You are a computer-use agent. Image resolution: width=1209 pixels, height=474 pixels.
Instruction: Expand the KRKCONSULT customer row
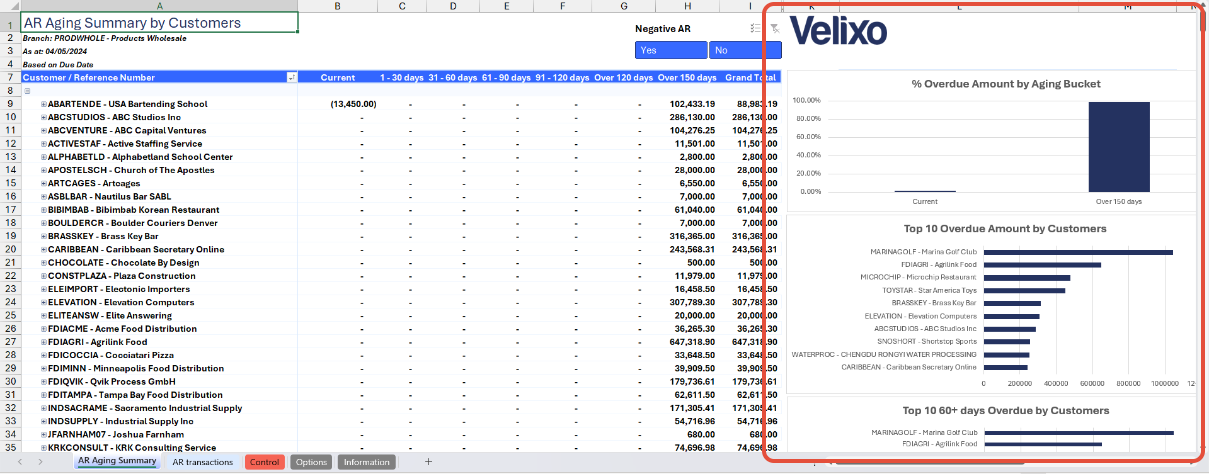[x=43, y=448]
